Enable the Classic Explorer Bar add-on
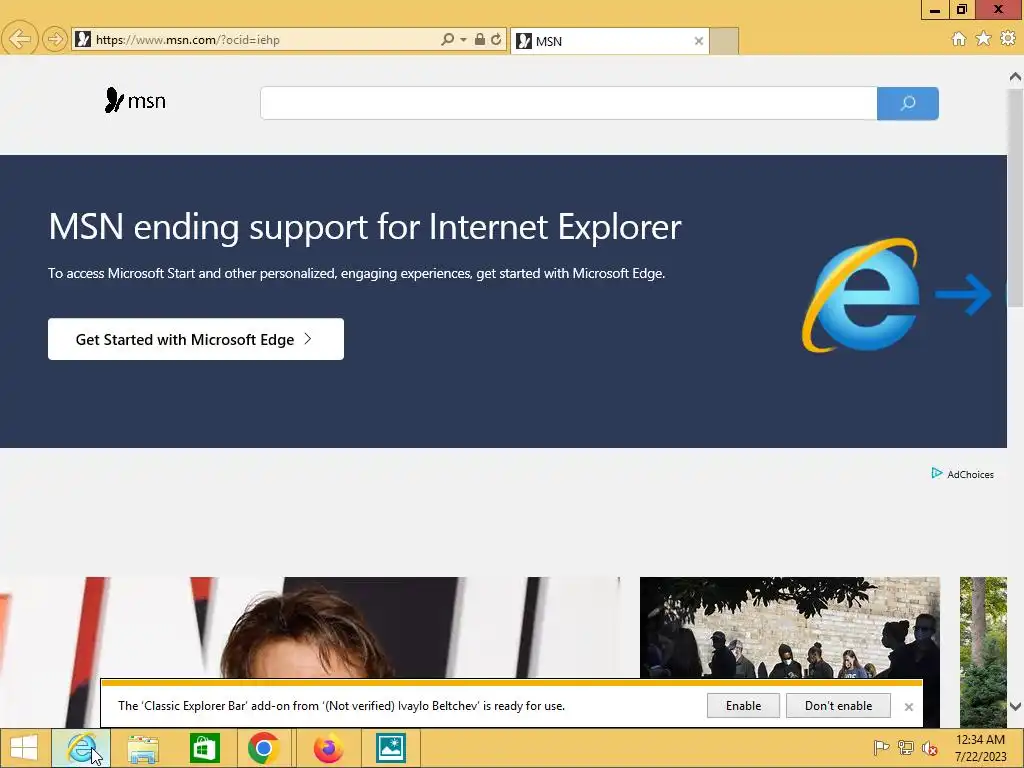Image resolution: width=1024 pixels, height=768 pixels. 743,706
